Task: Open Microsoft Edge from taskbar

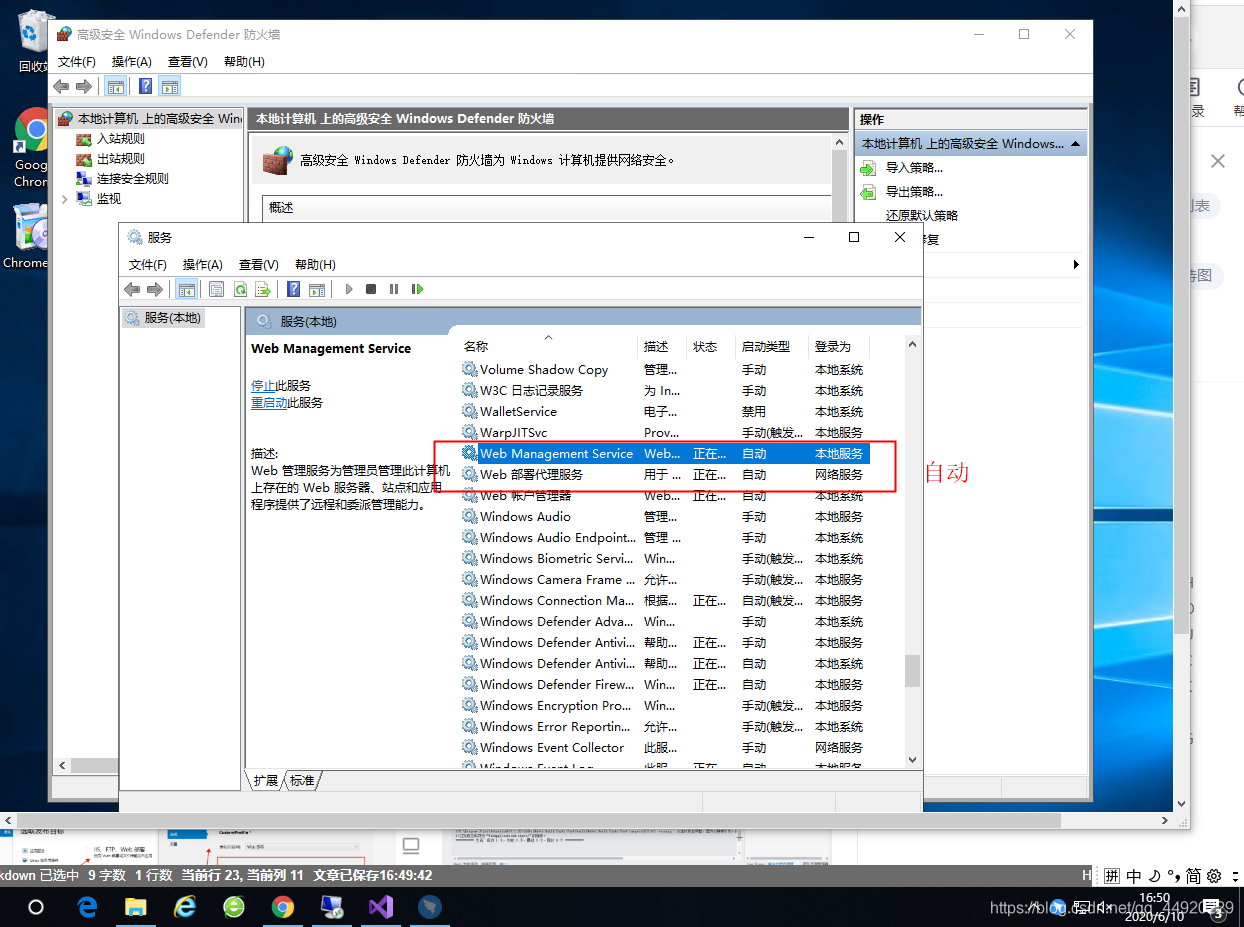Action: click(x=88, y=906)
